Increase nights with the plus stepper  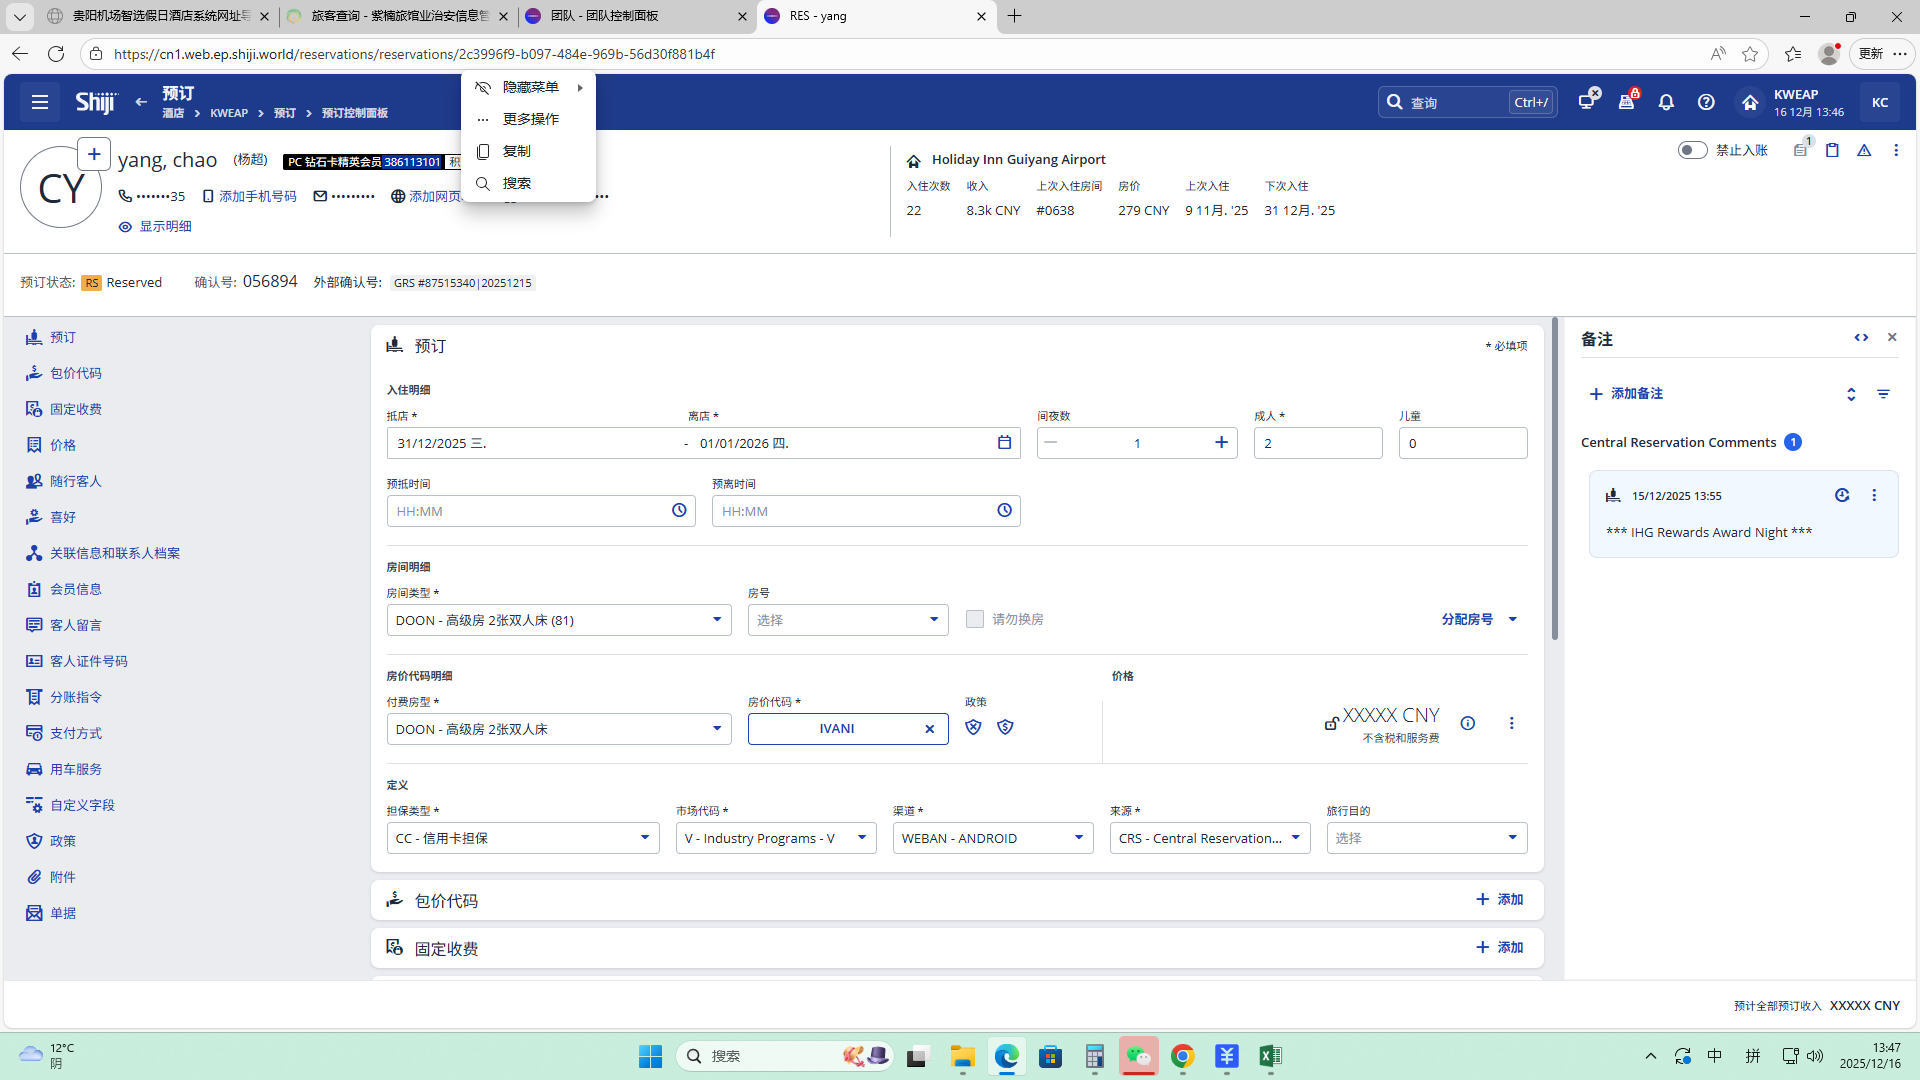tap(1221, 443)
